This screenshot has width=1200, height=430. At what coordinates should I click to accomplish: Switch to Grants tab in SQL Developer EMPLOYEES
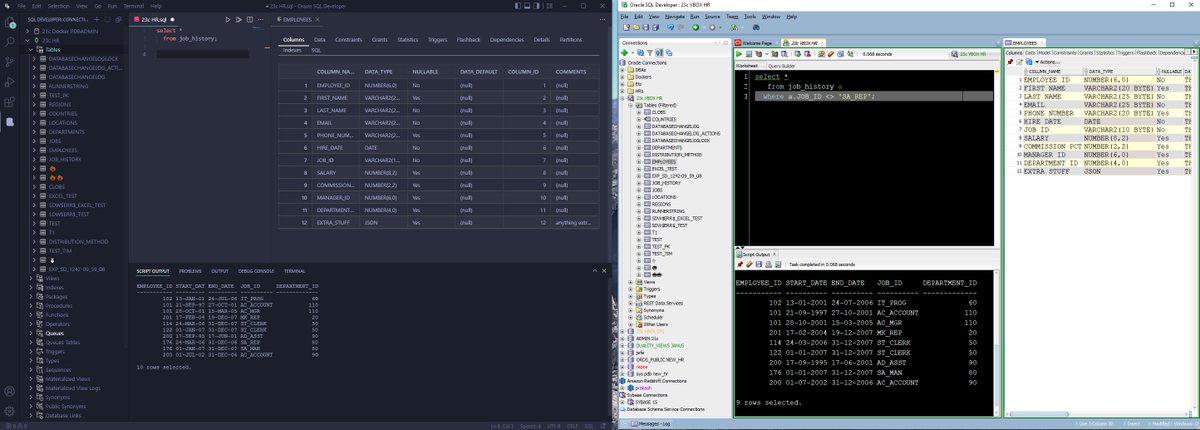click(1086, 52)
